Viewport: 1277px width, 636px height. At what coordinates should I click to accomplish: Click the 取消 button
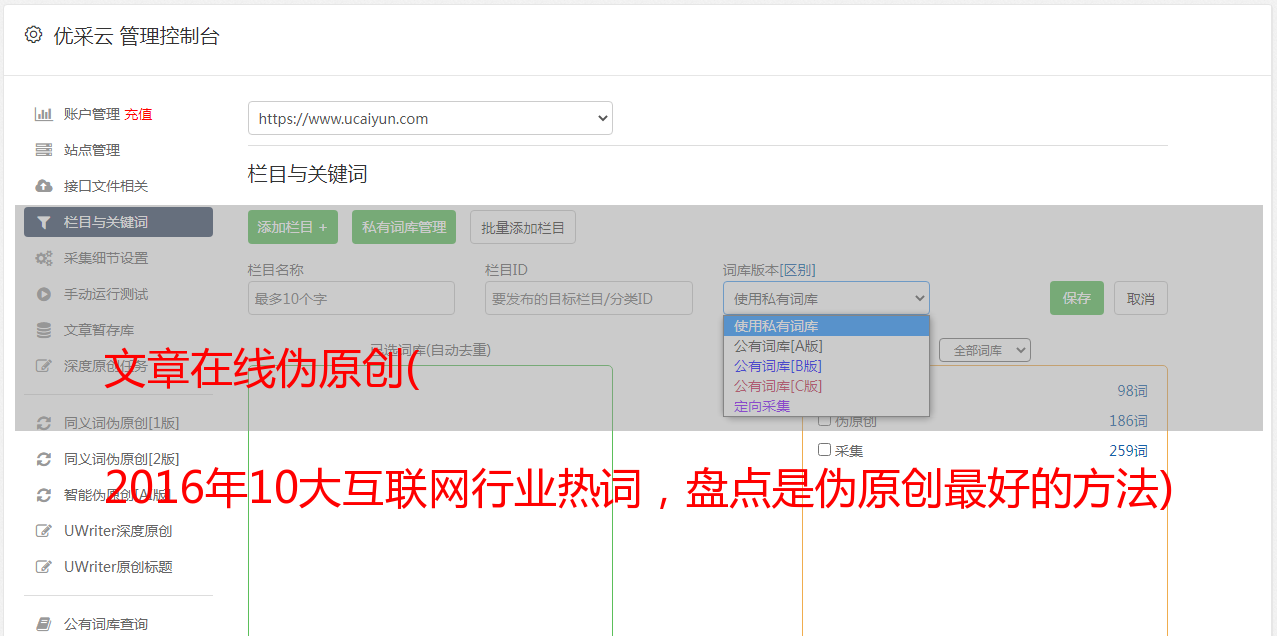pos(1141,298)
